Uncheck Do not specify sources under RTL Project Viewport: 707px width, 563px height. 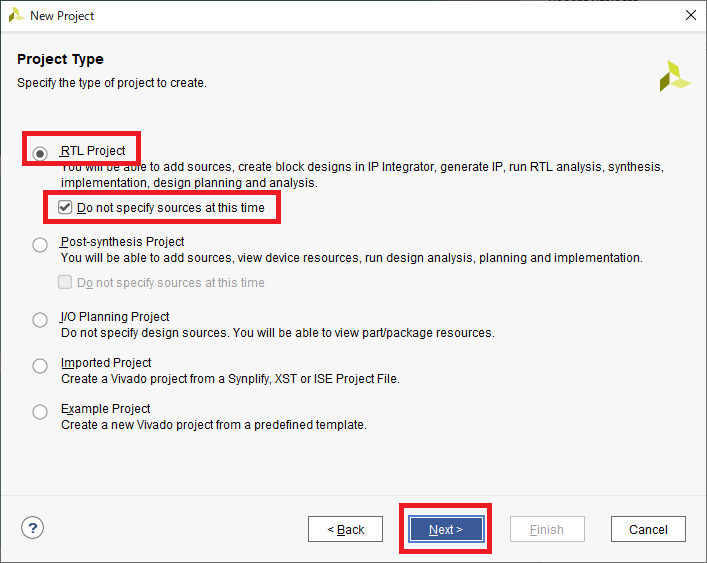coord(66,207)
